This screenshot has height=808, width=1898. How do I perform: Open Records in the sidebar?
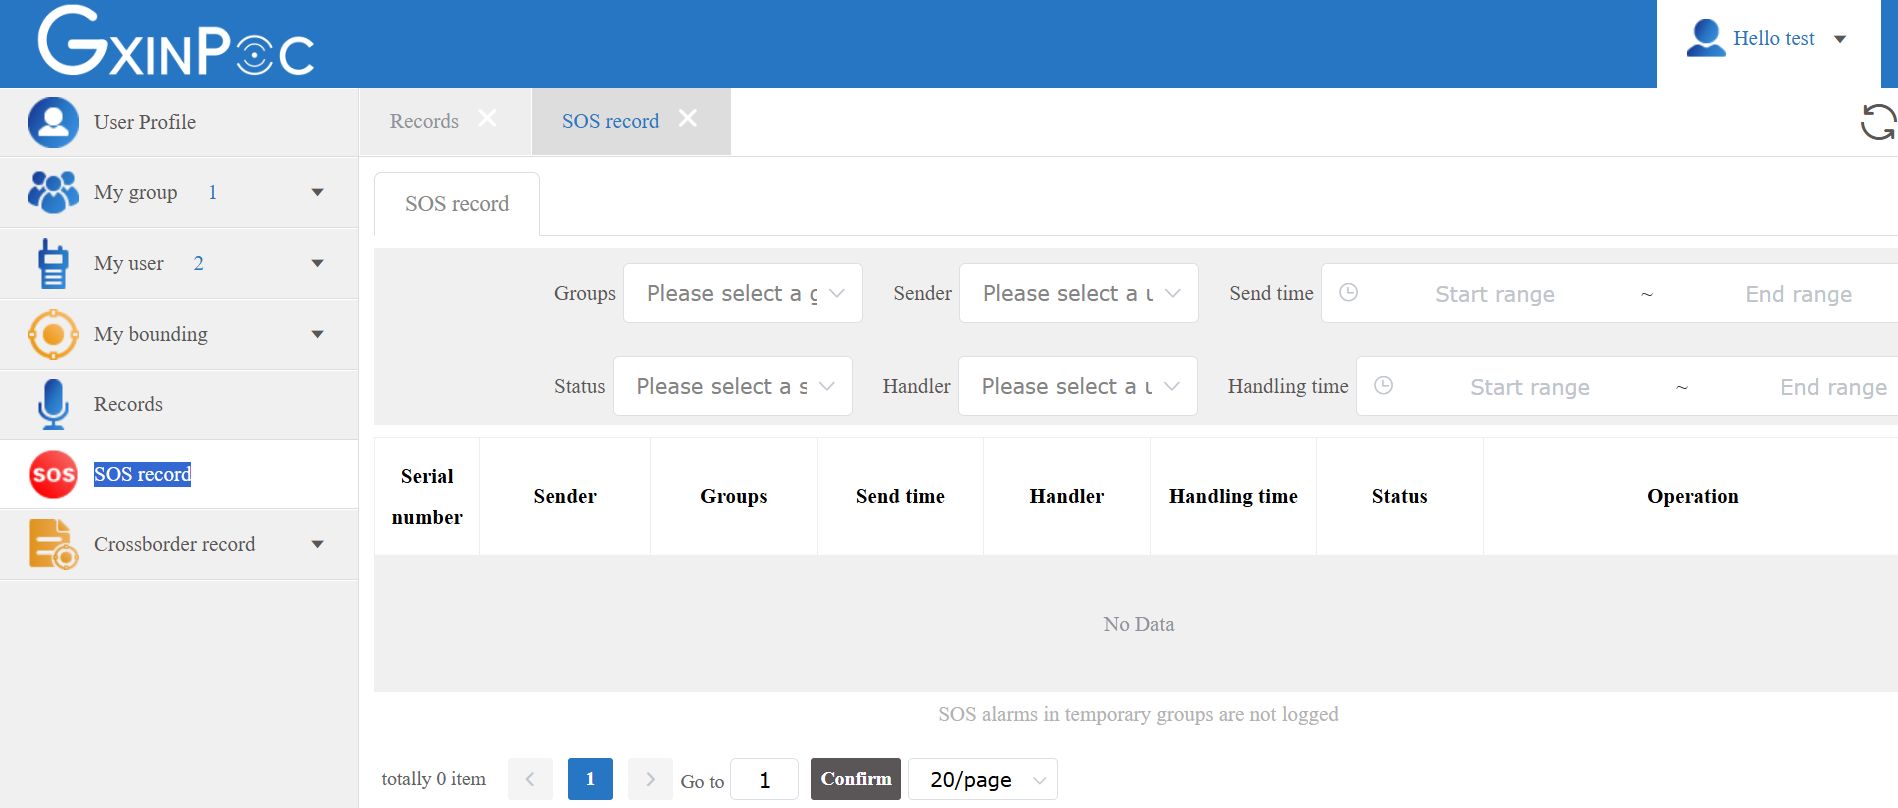pyautogui.click(x=179, y=404)
